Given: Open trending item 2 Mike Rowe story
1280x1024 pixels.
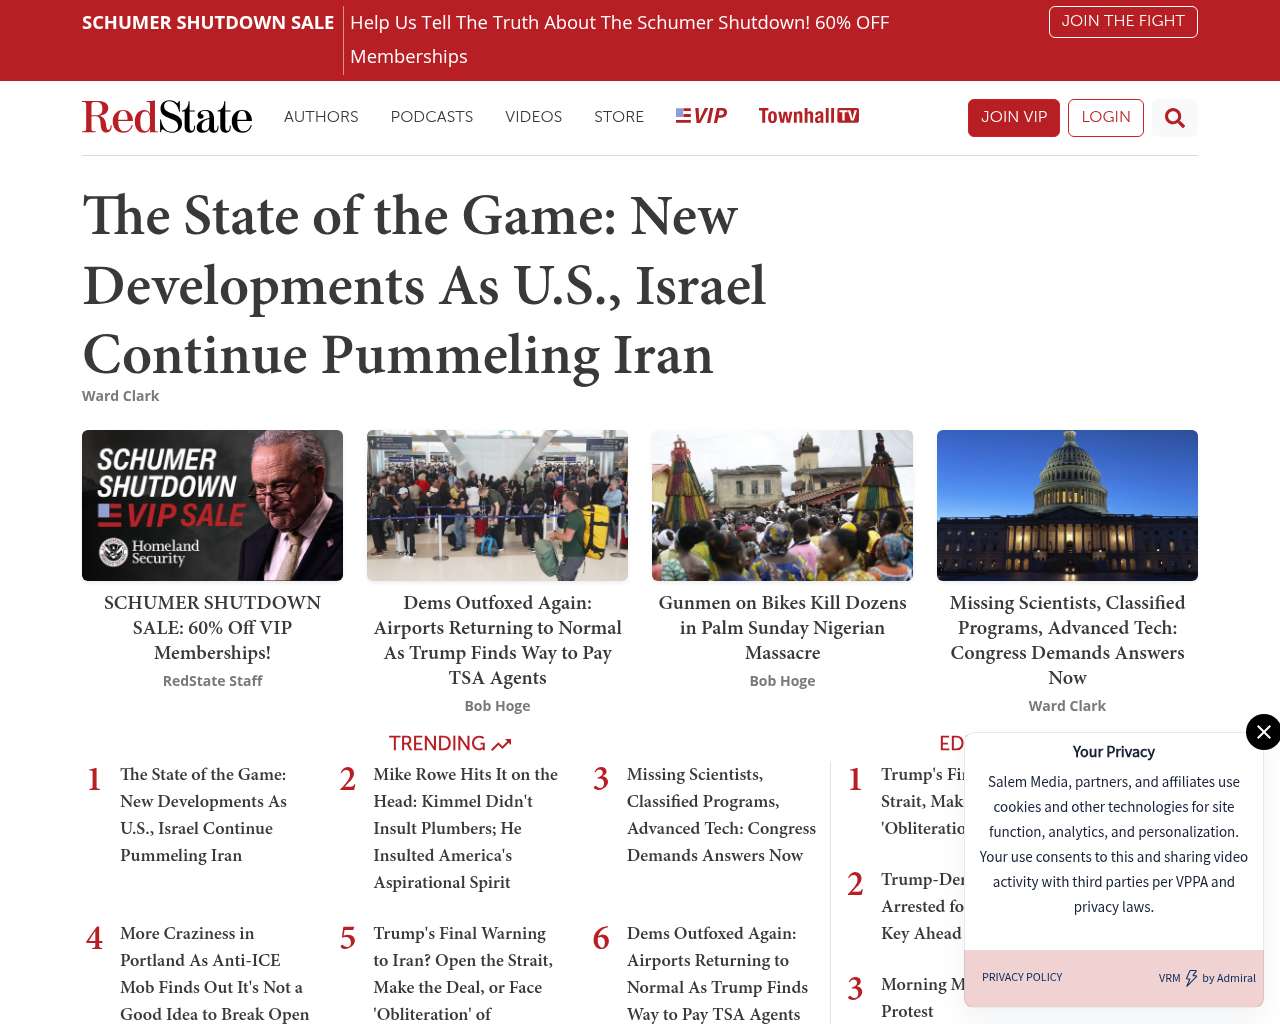Looking at the screenshot, I should pos(466,828).
